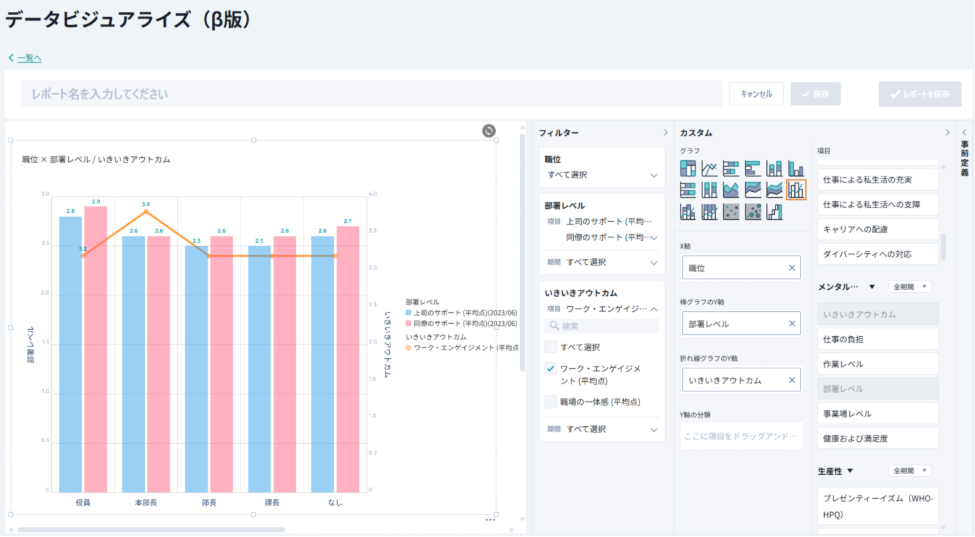
Task: Click the 上司のサポート legend entry in chart
Action: 461,313
